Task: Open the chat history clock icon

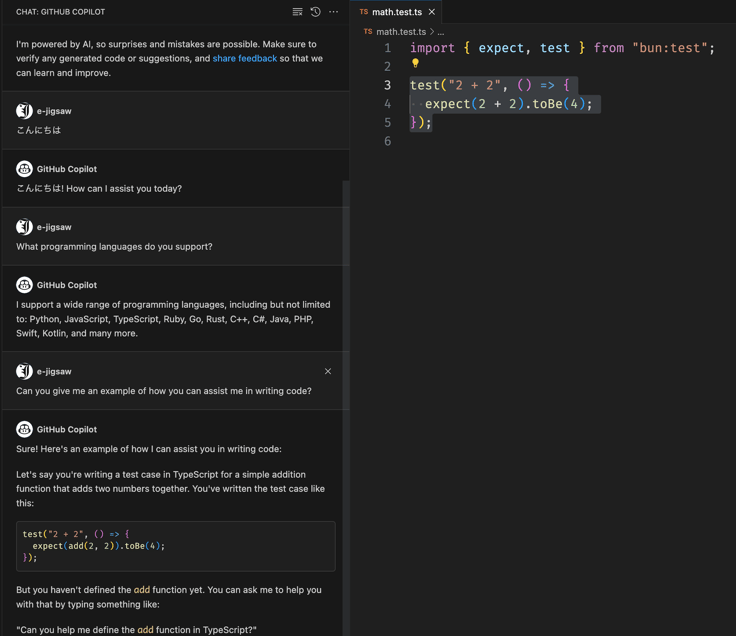Action: click(x=315, y=12)
